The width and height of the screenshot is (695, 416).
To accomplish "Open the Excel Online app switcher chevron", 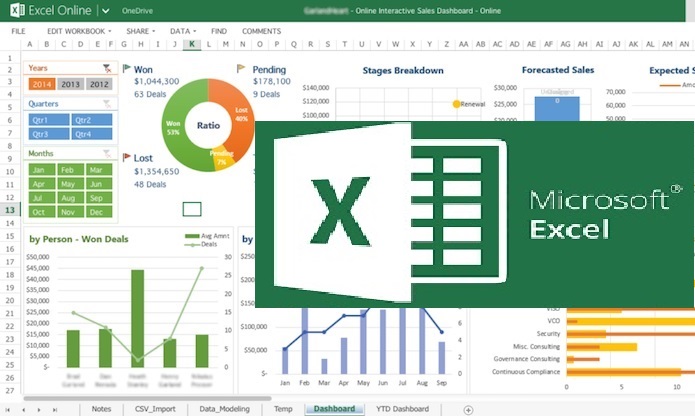I will click(x=105, y=11).
